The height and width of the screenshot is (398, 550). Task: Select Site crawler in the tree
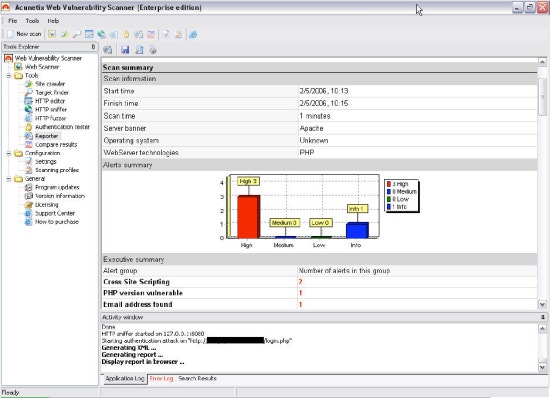[50, 84]
